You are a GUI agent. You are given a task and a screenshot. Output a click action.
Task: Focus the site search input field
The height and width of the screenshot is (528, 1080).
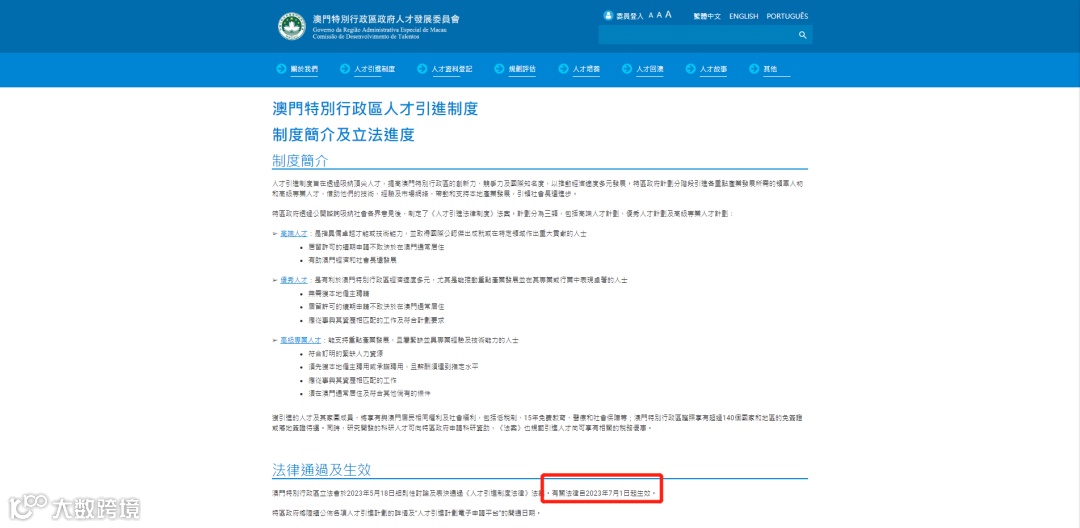click(697, 35)
